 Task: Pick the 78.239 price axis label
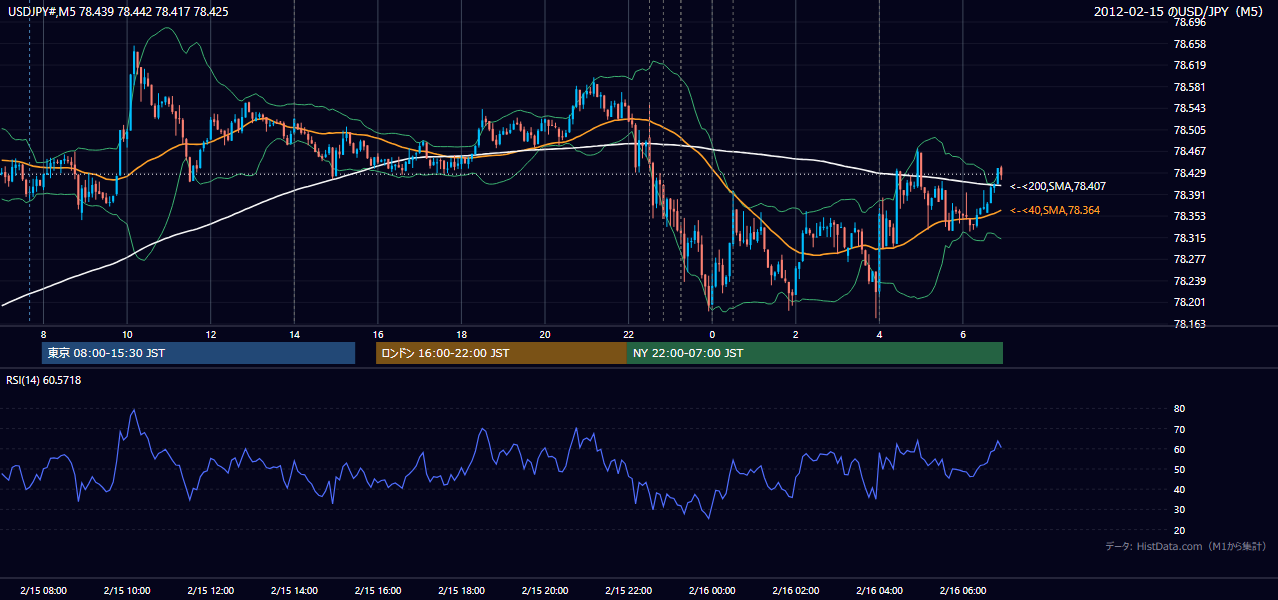tap(1189, 281)
